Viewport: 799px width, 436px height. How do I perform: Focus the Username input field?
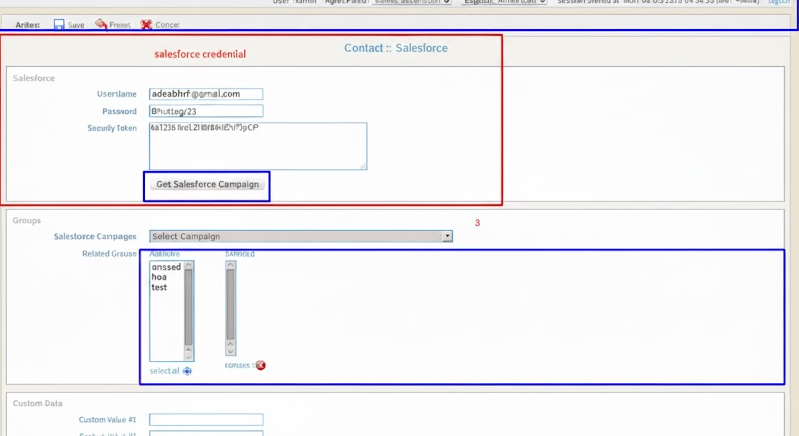click(x=206, y=94)
